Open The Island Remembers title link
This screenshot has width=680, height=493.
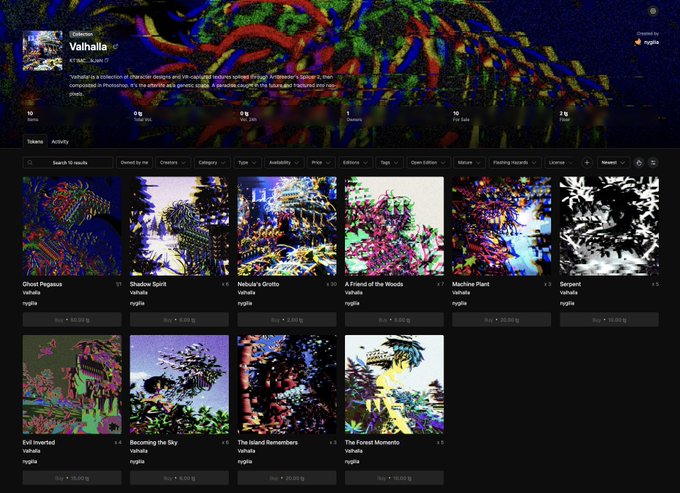(268, 442)
